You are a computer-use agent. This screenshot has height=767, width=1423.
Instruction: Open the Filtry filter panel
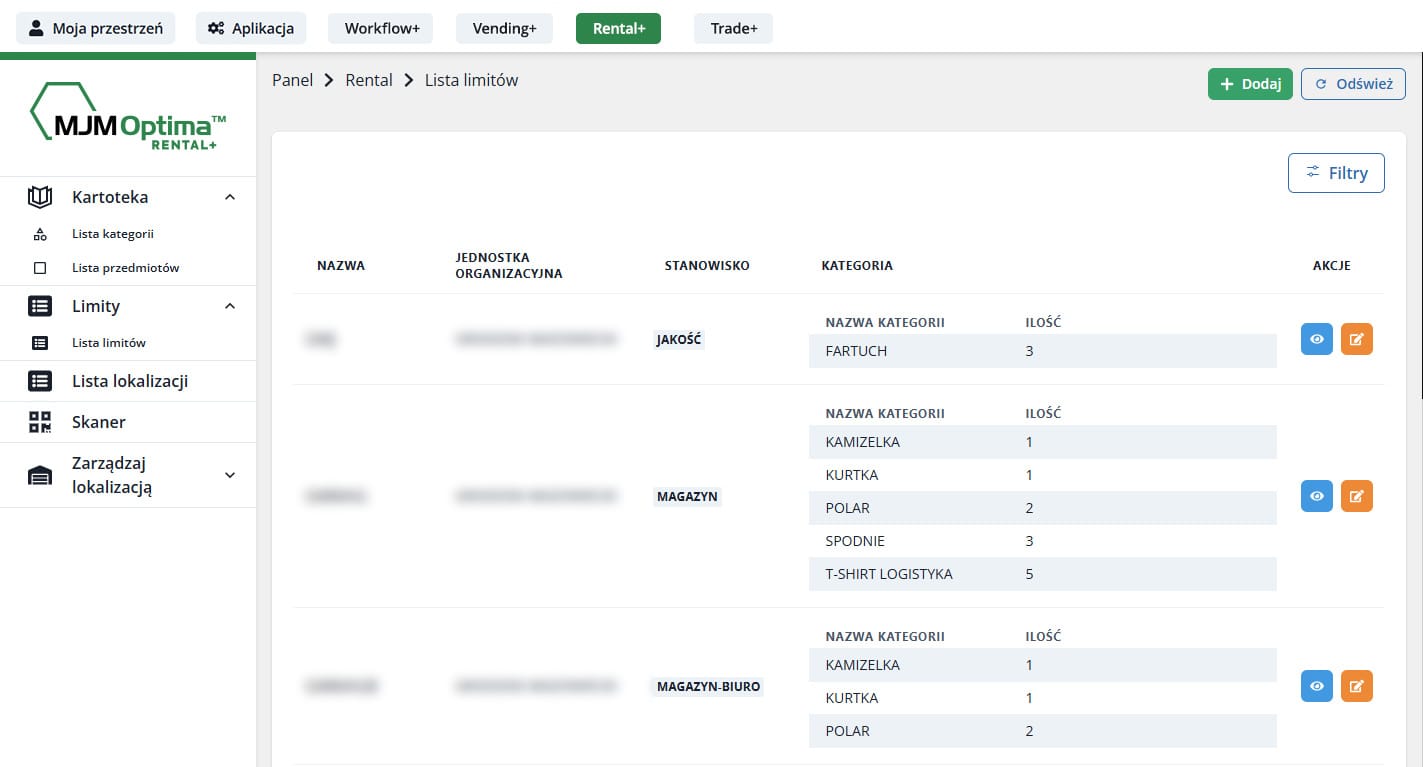1335,173
